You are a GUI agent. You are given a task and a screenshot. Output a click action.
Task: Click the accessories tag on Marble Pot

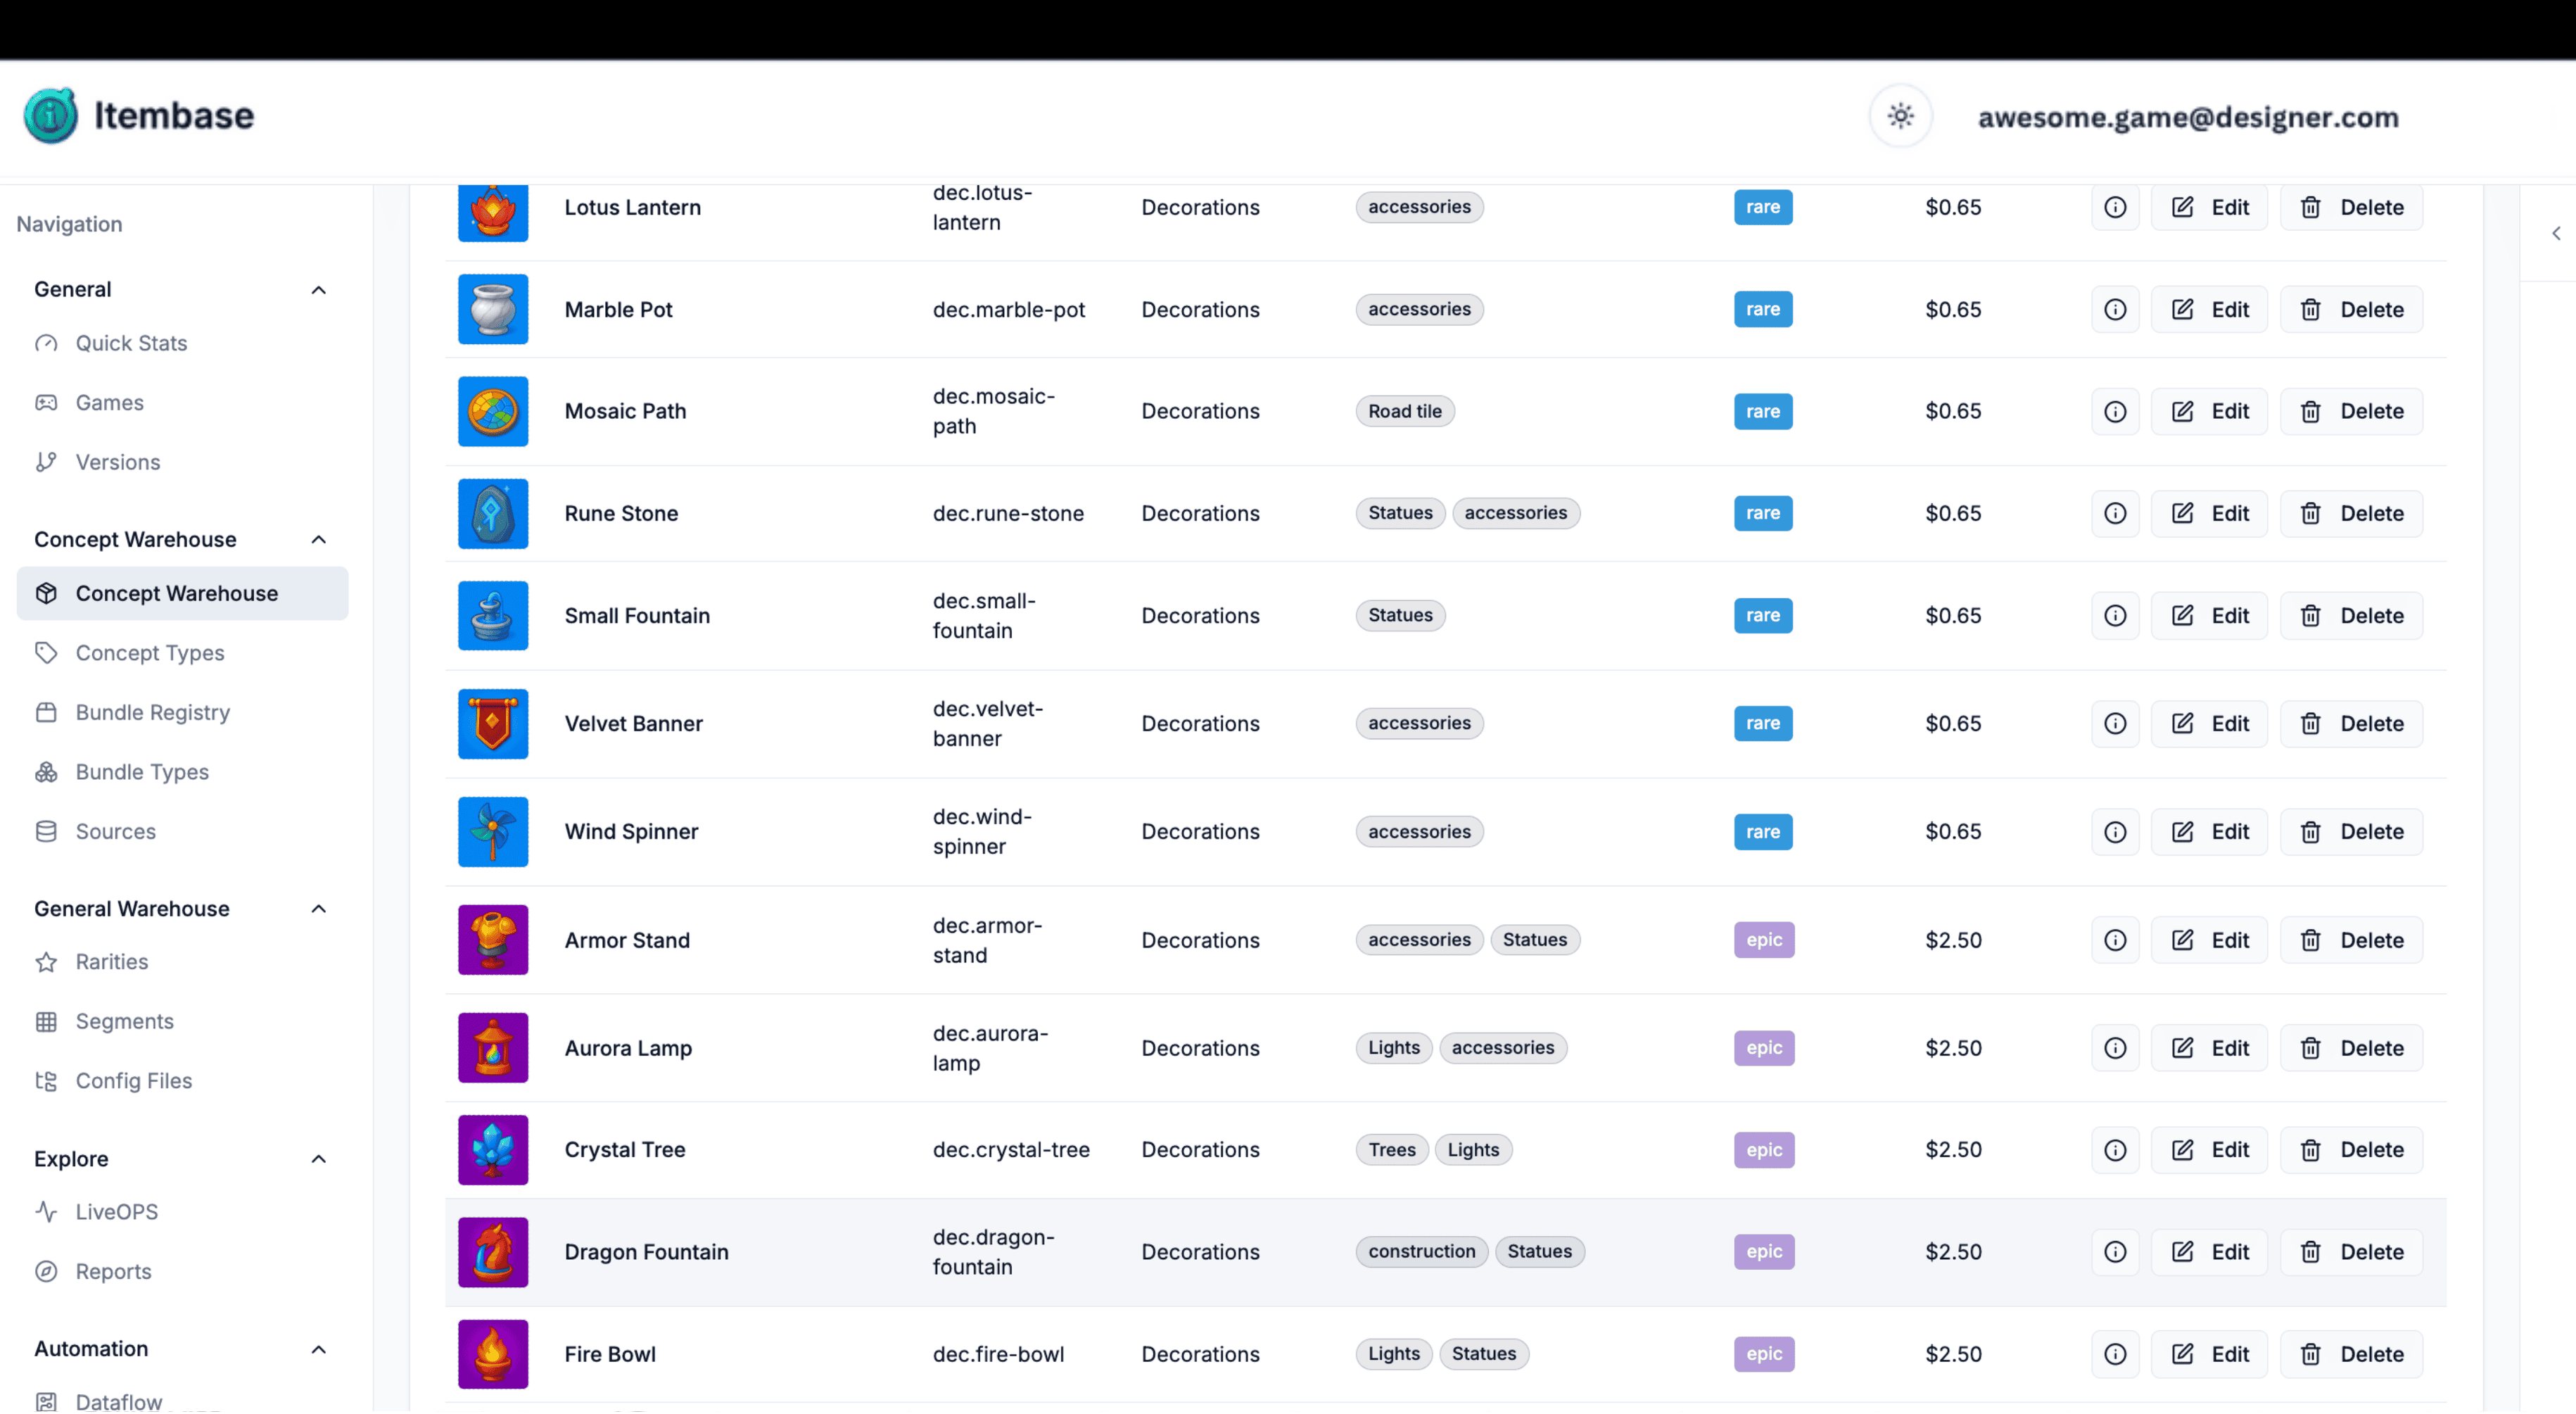1418,309
